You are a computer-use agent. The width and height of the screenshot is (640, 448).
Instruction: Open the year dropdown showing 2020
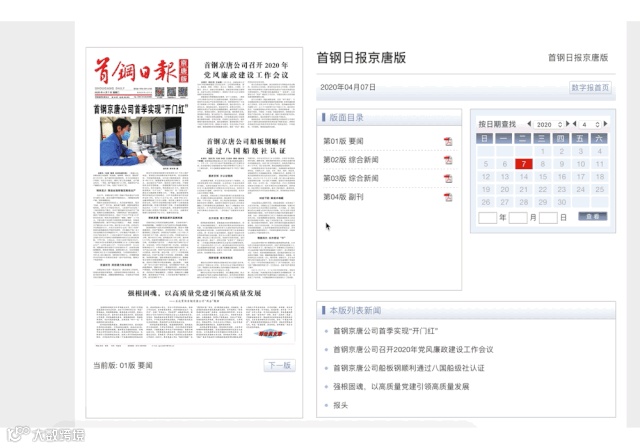(x=549, y=124)
